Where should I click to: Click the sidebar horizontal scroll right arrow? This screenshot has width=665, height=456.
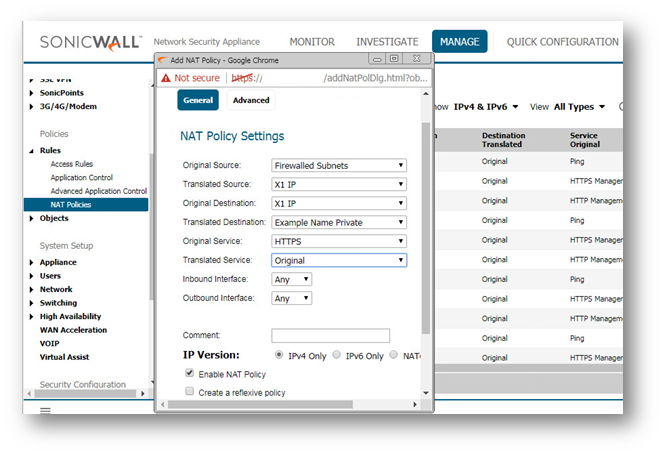click(x=142, y=394)
